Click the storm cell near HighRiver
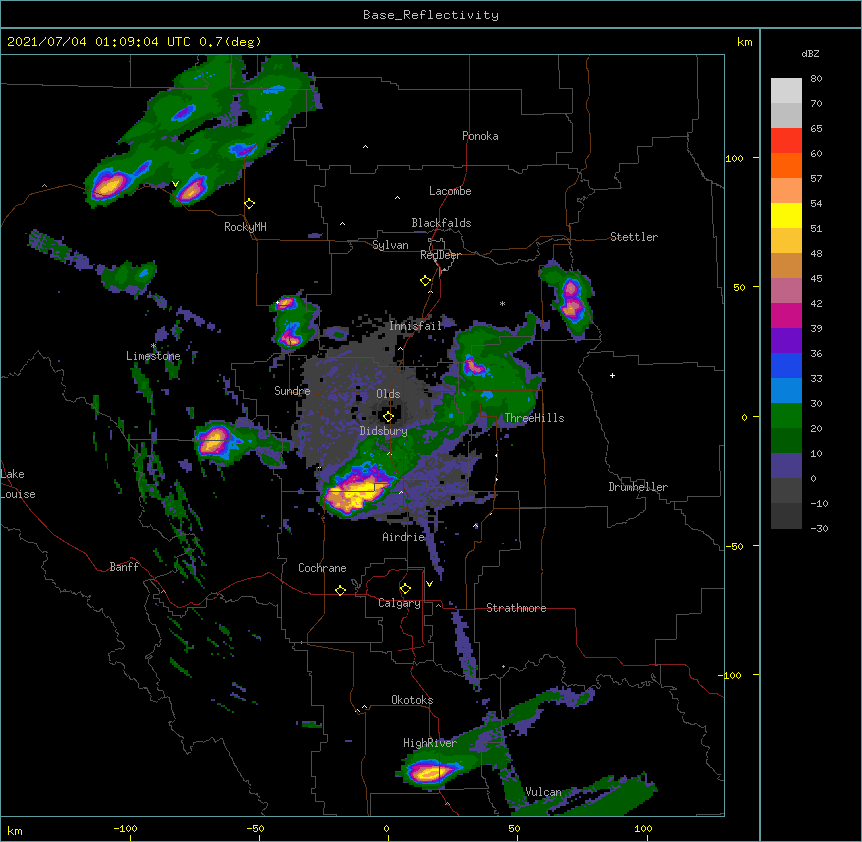 [x=428, y=772]
